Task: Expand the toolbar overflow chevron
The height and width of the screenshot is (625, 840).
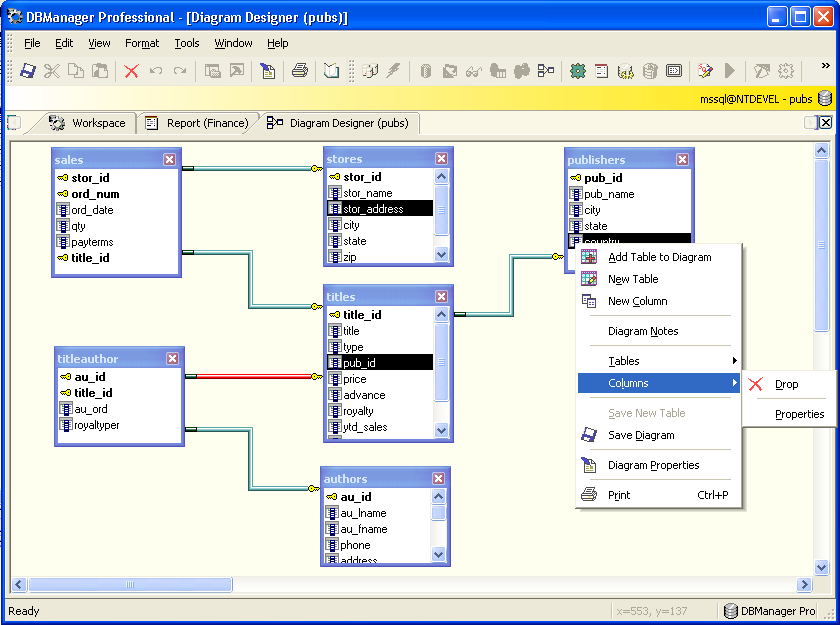Action: click(x=826, y=65)
